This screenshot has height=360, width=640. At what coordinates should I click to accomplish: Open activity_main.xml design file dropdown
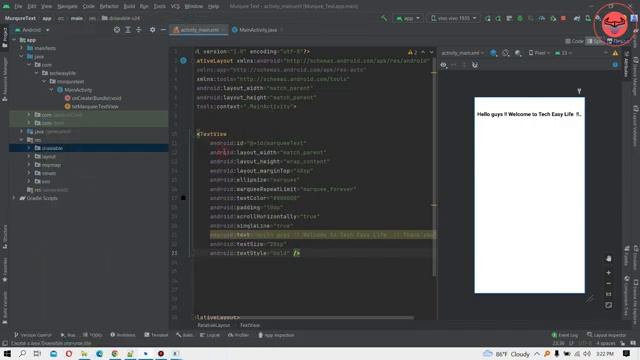[x=462, y=53]
